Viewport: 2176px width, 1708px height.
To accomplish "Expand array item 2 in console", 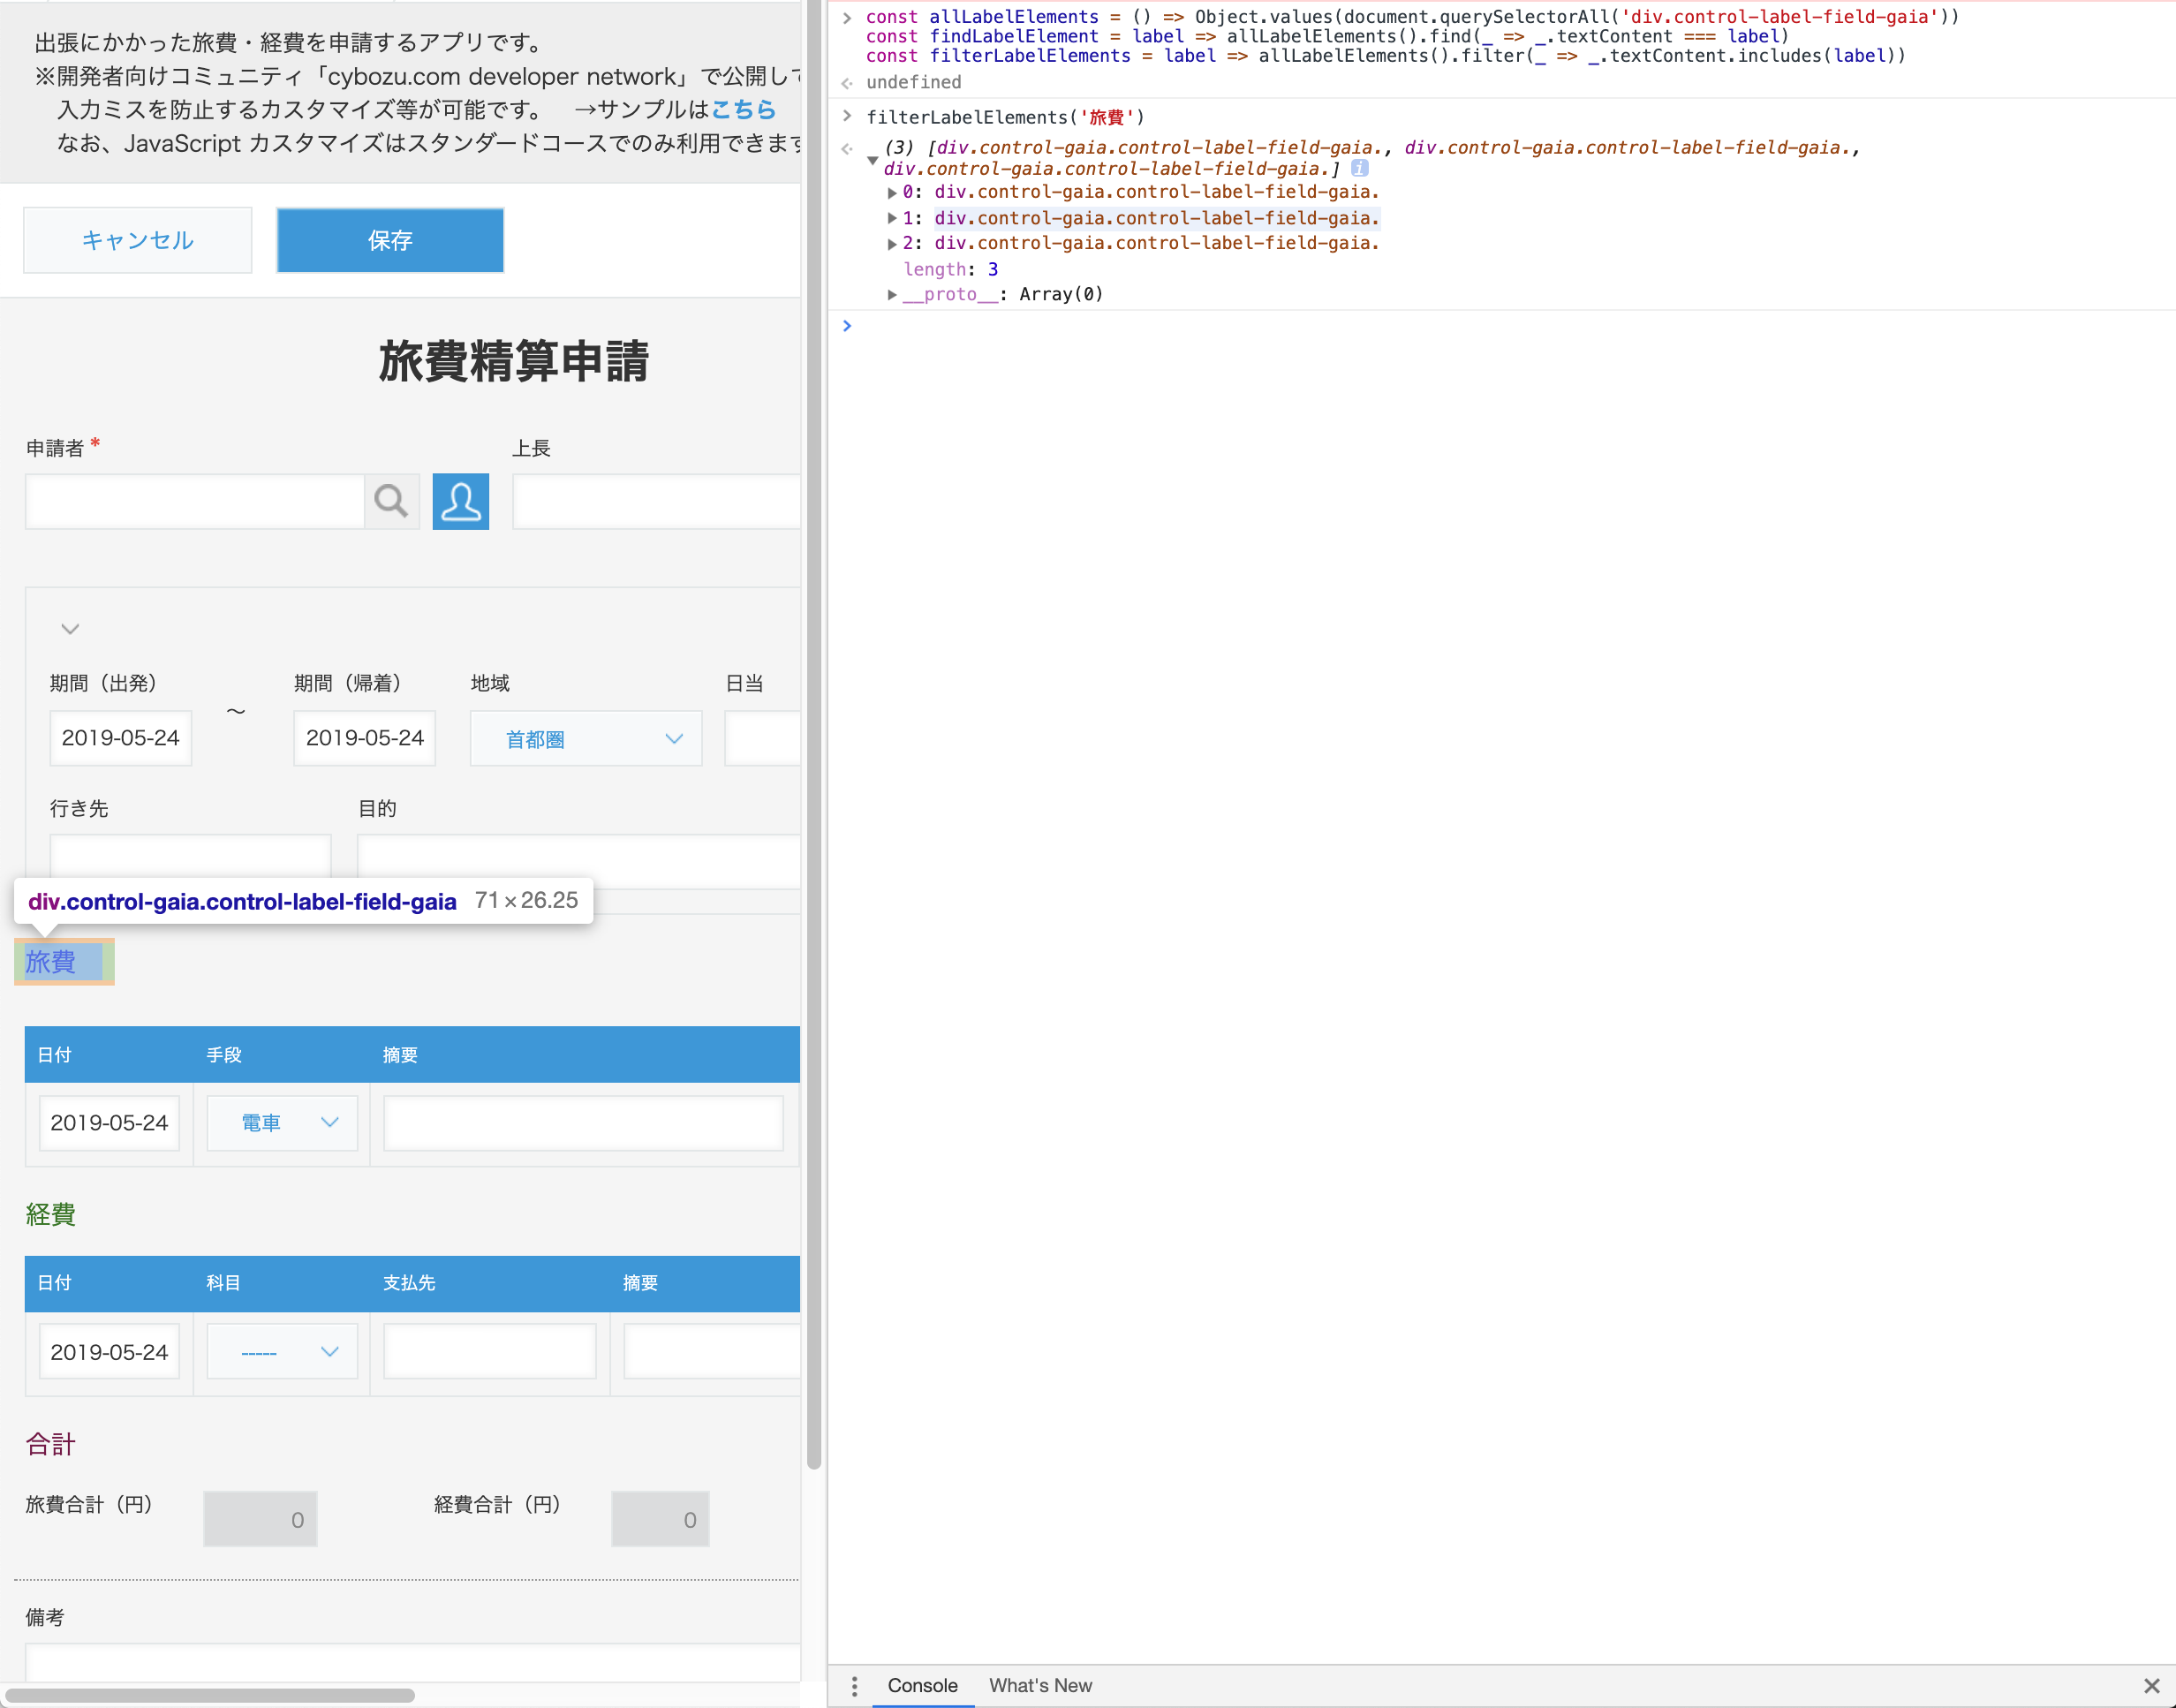I will [x=891, y=243].
